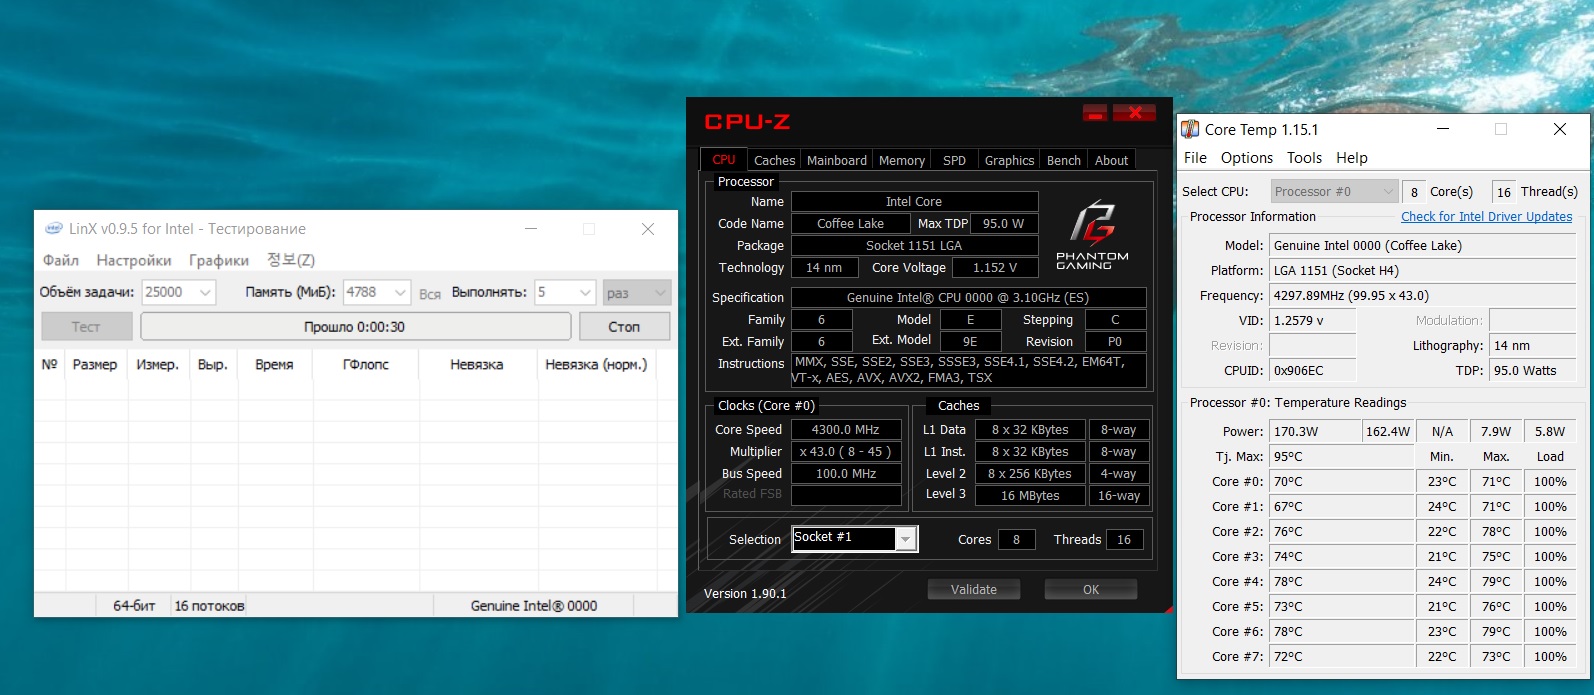Open Check for Intel Driver Updates link

[x=1486, y=217]
